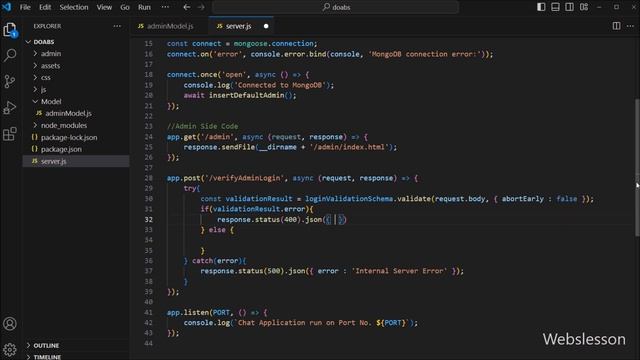Collapse the DOABS root folder

click(76, 42)
